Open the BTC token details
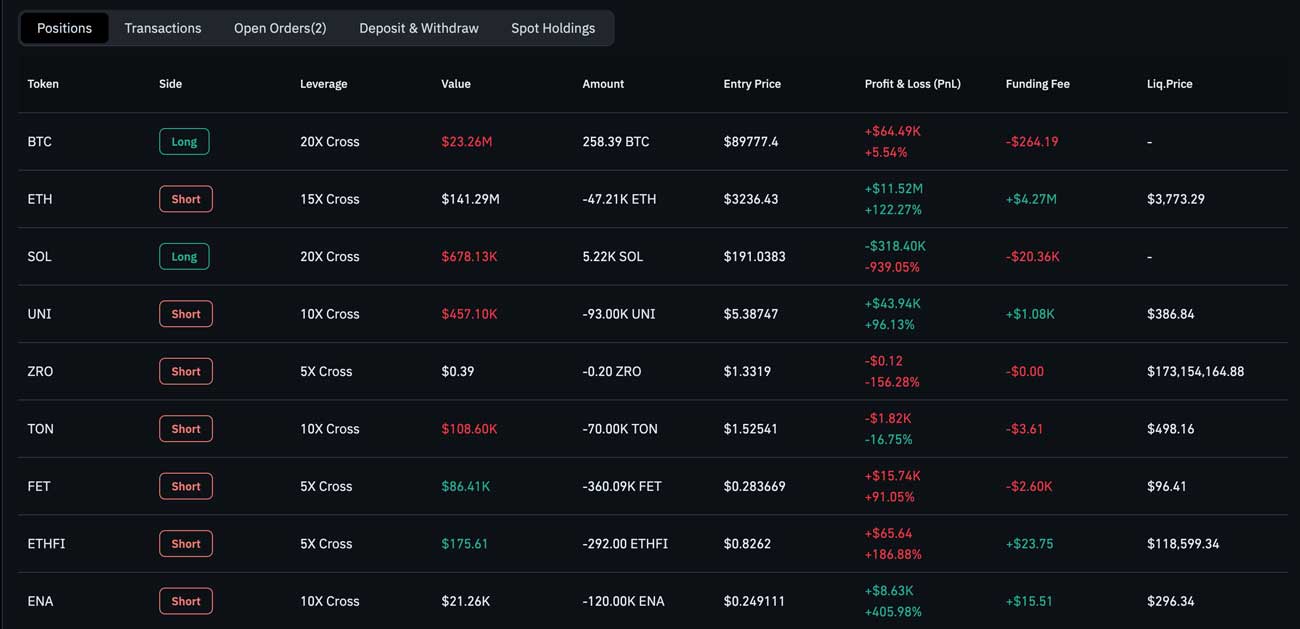1300x629 pixels. click(x=39, y=141)
